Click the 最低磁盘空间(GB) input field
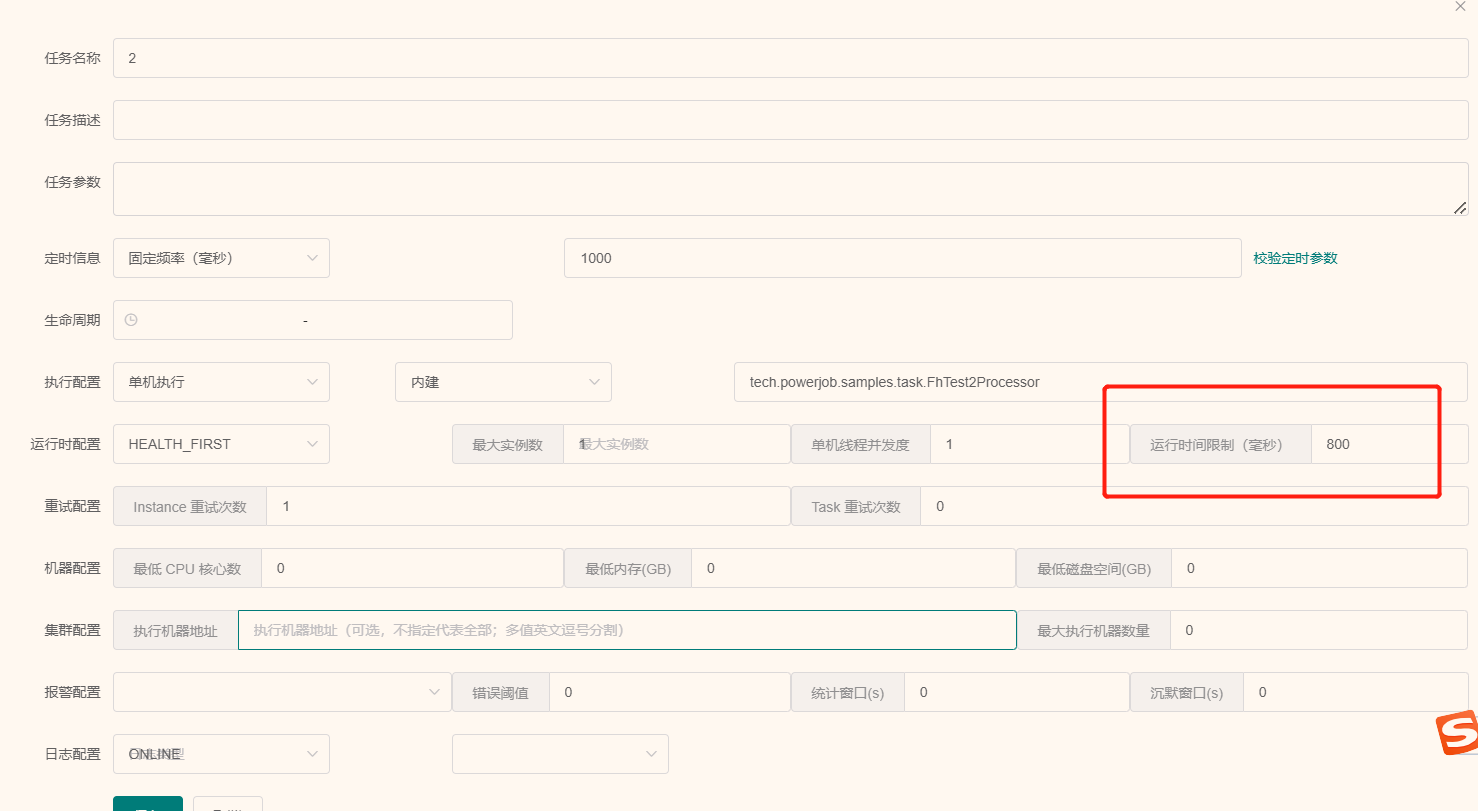Image resolution: width=1478 pixels, height=811 pixels. (x=1319, y=568)
